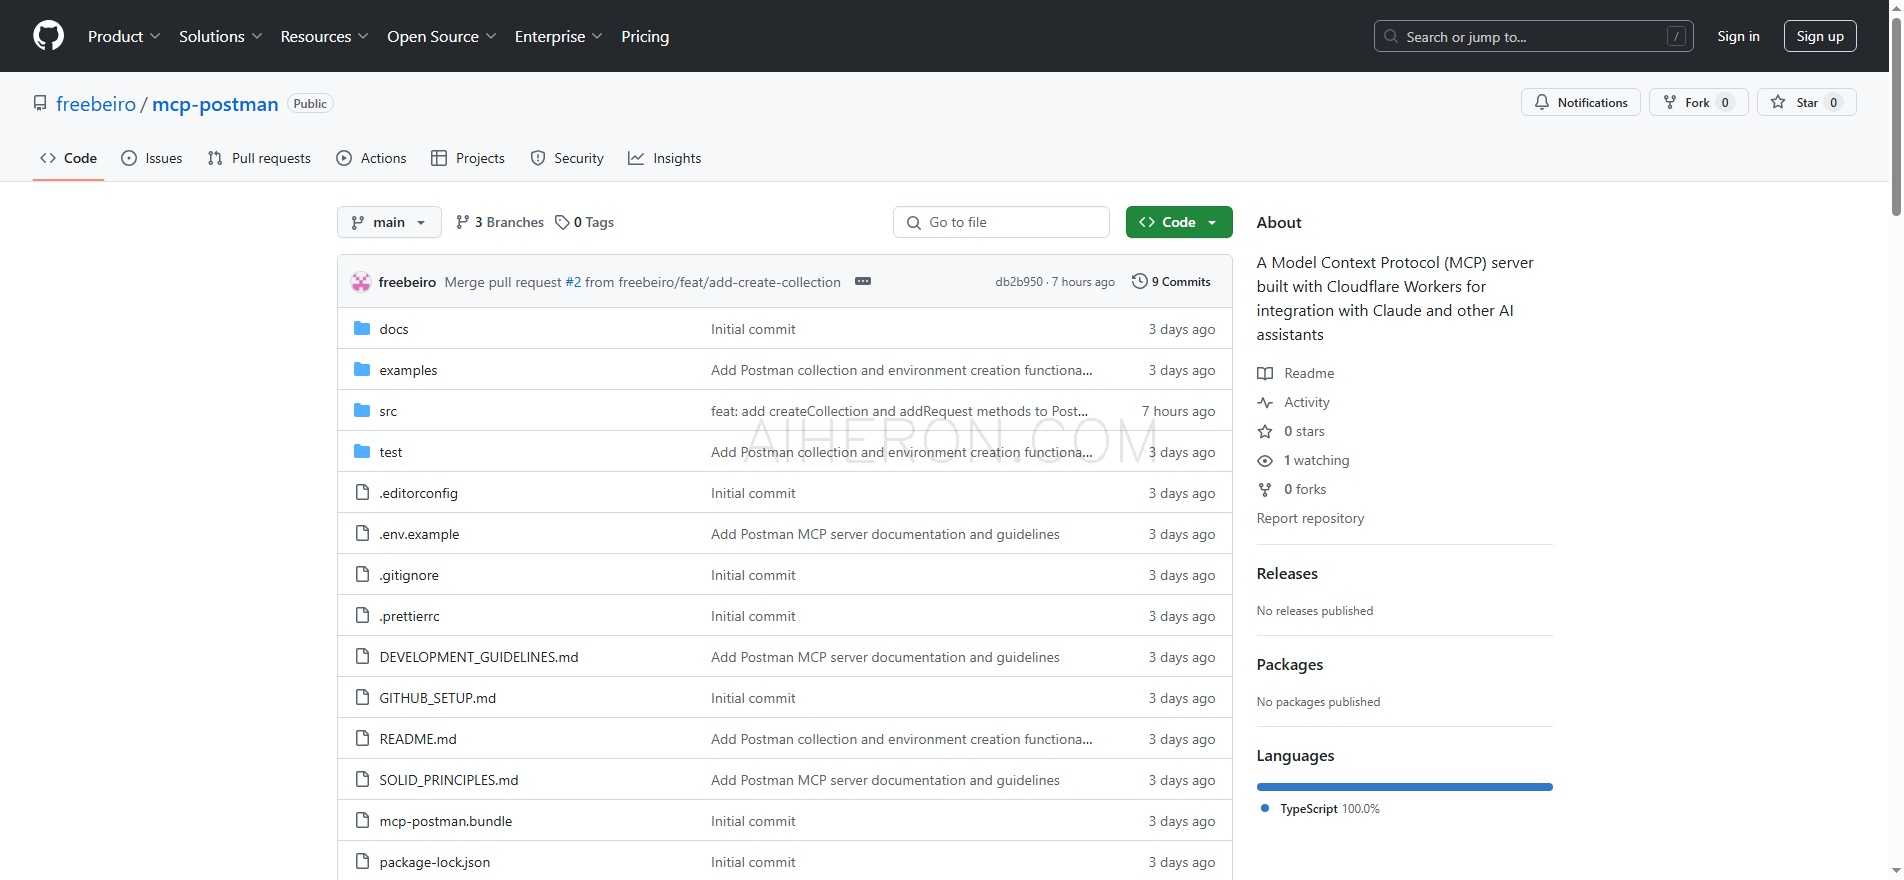Click the Search or jump to field
Viewport: 1904px width, 880px height.
(1534, 36)
